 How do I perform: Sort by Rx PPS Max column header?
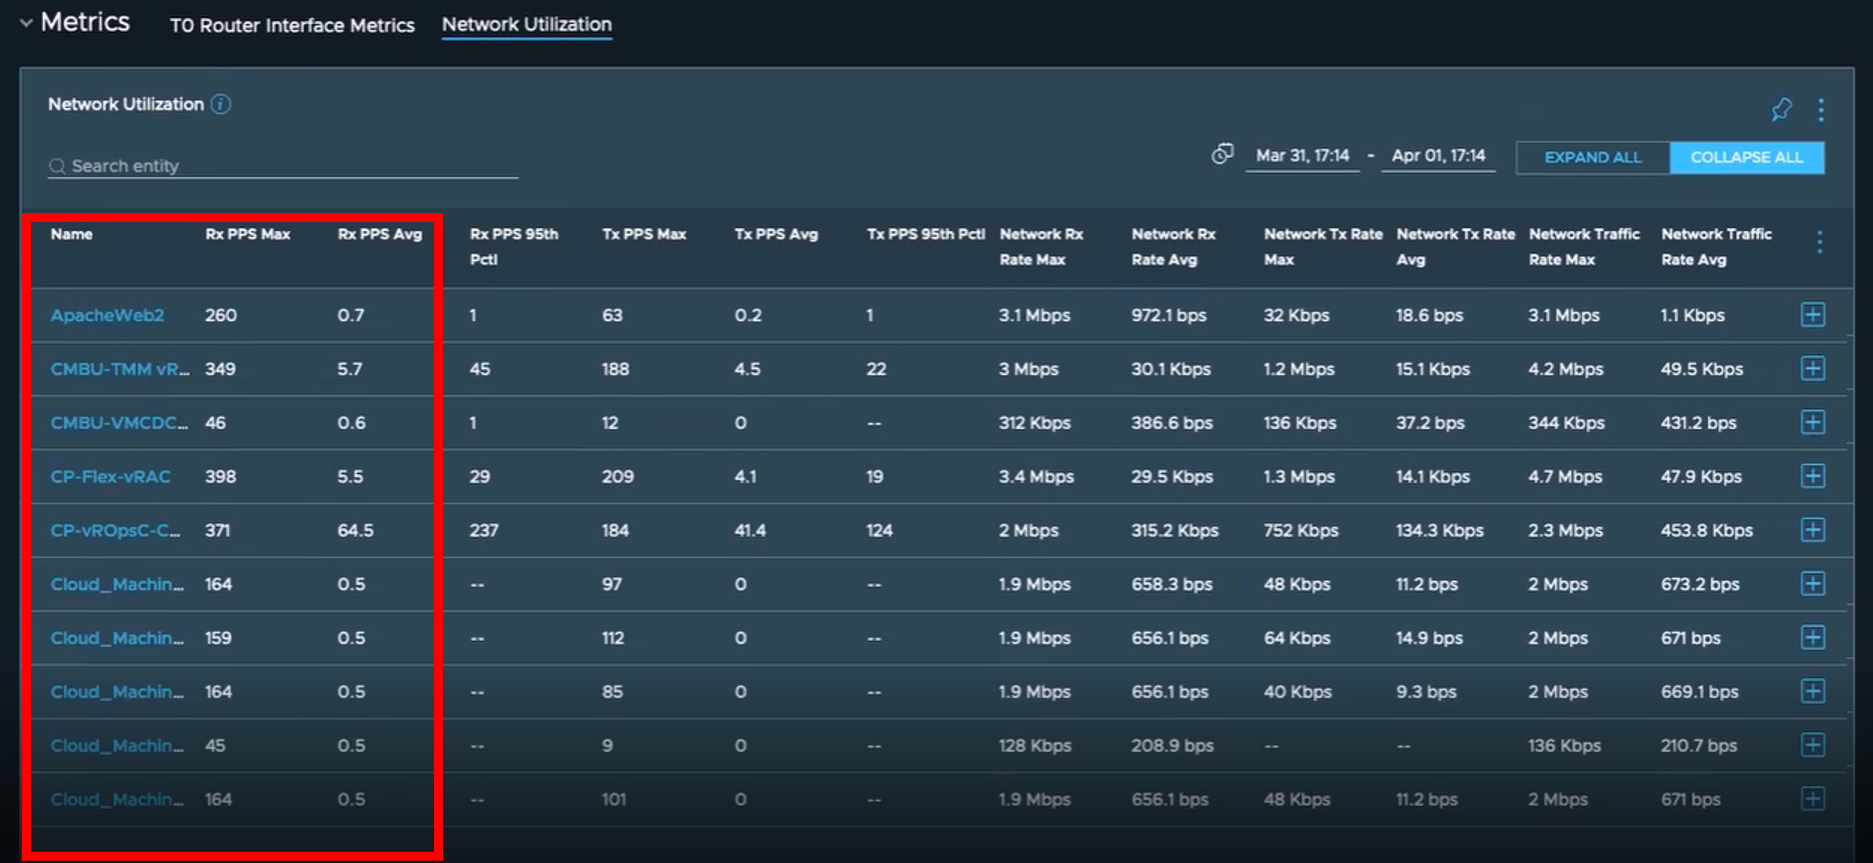(x=247, y=234)
